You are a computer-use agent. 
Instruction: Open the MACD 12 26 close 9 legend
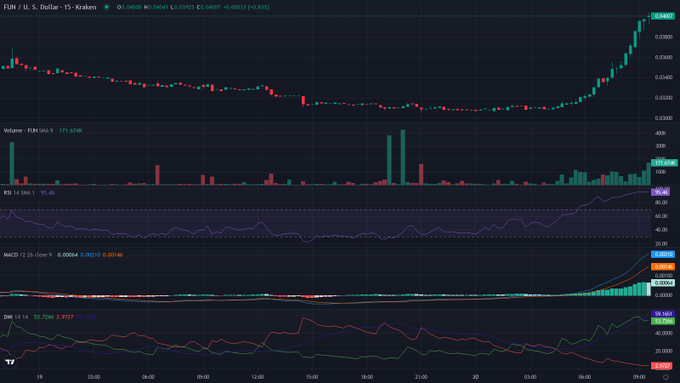27,255
